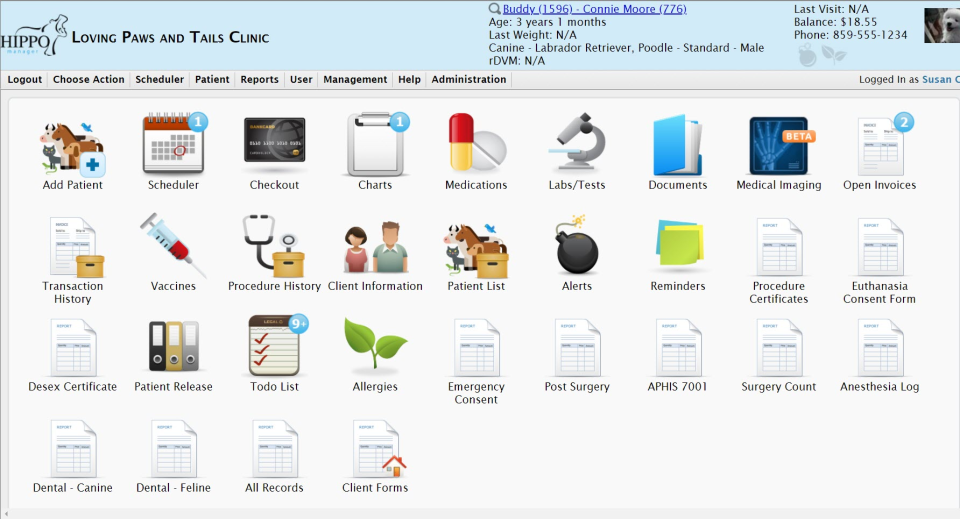Viewport: 960px width, 519px height.
Task: Click the apple icon in patient header
Action: coord(808,56)
